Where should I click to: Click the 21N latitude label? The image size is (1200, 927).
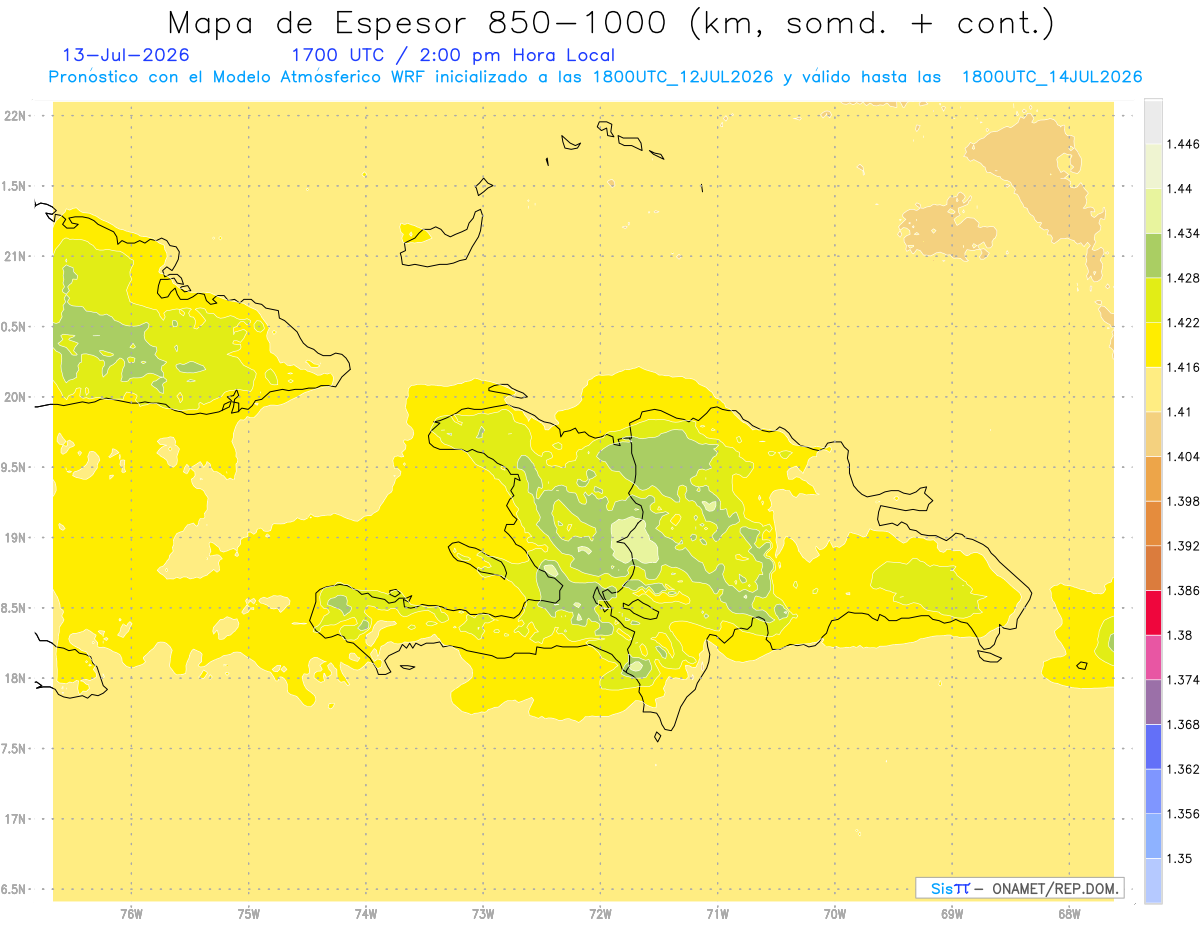click(x=17, y=257)
